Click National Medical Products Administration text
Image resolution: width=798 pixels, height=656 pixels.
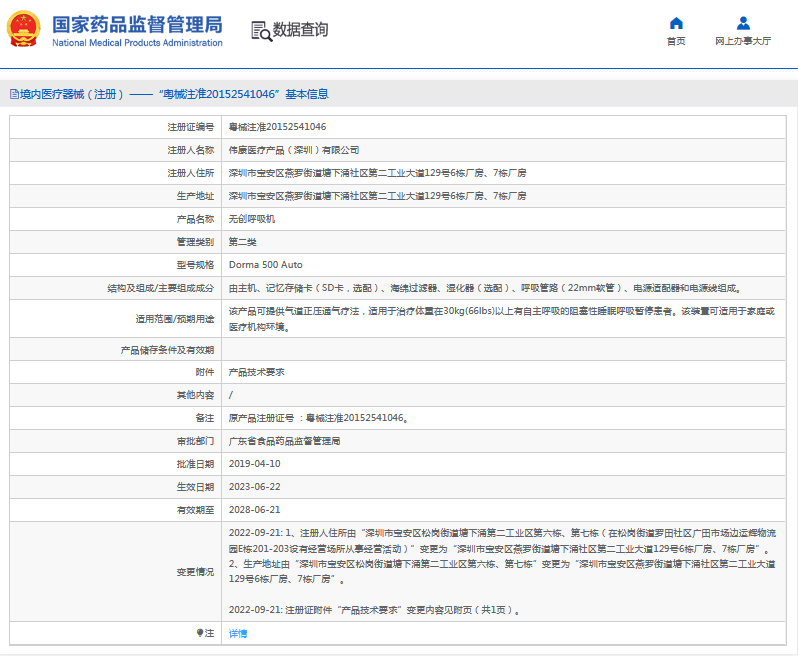tap(137, 43)
